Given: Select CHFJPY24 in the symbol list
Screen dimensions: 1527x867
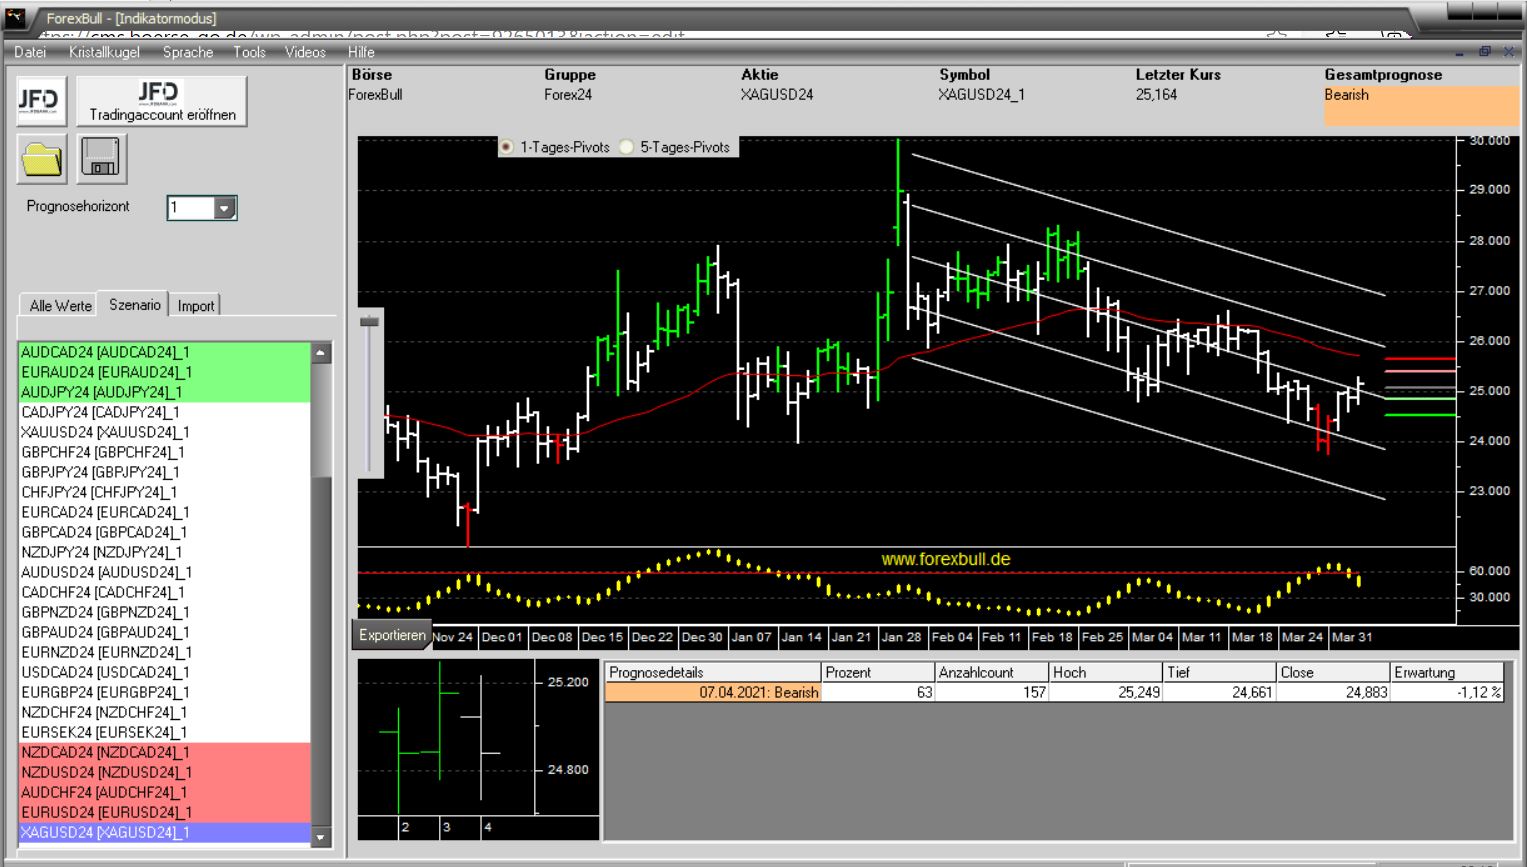Looking at the screenshot, I should click(x=165, y=492).
